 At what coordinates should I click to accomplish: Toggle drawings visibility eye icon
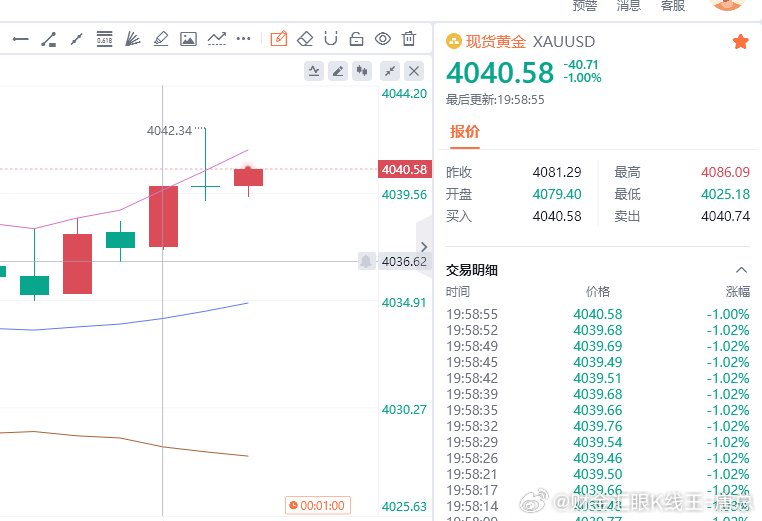pos(383,39)
